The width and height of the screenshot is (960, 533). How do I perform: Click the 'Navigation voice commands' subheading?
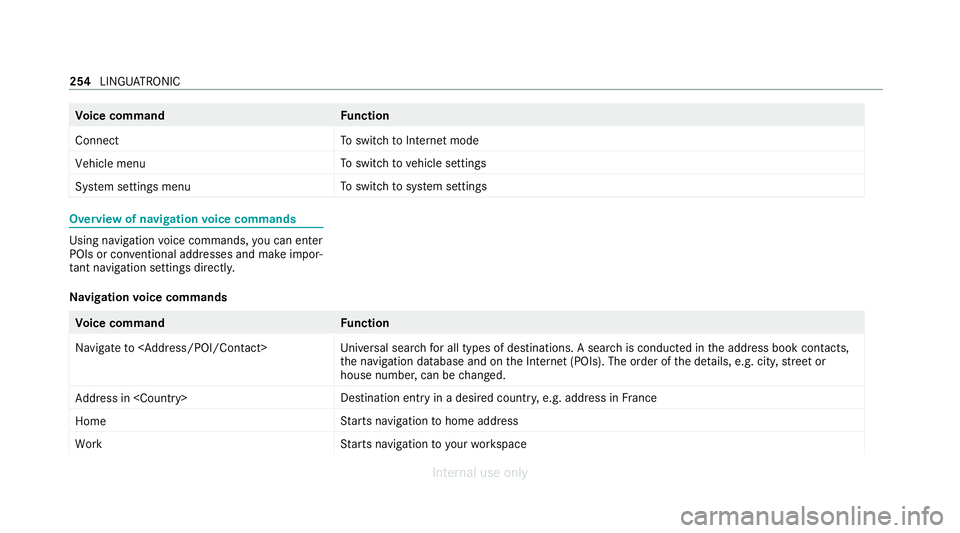coord(148,297)
